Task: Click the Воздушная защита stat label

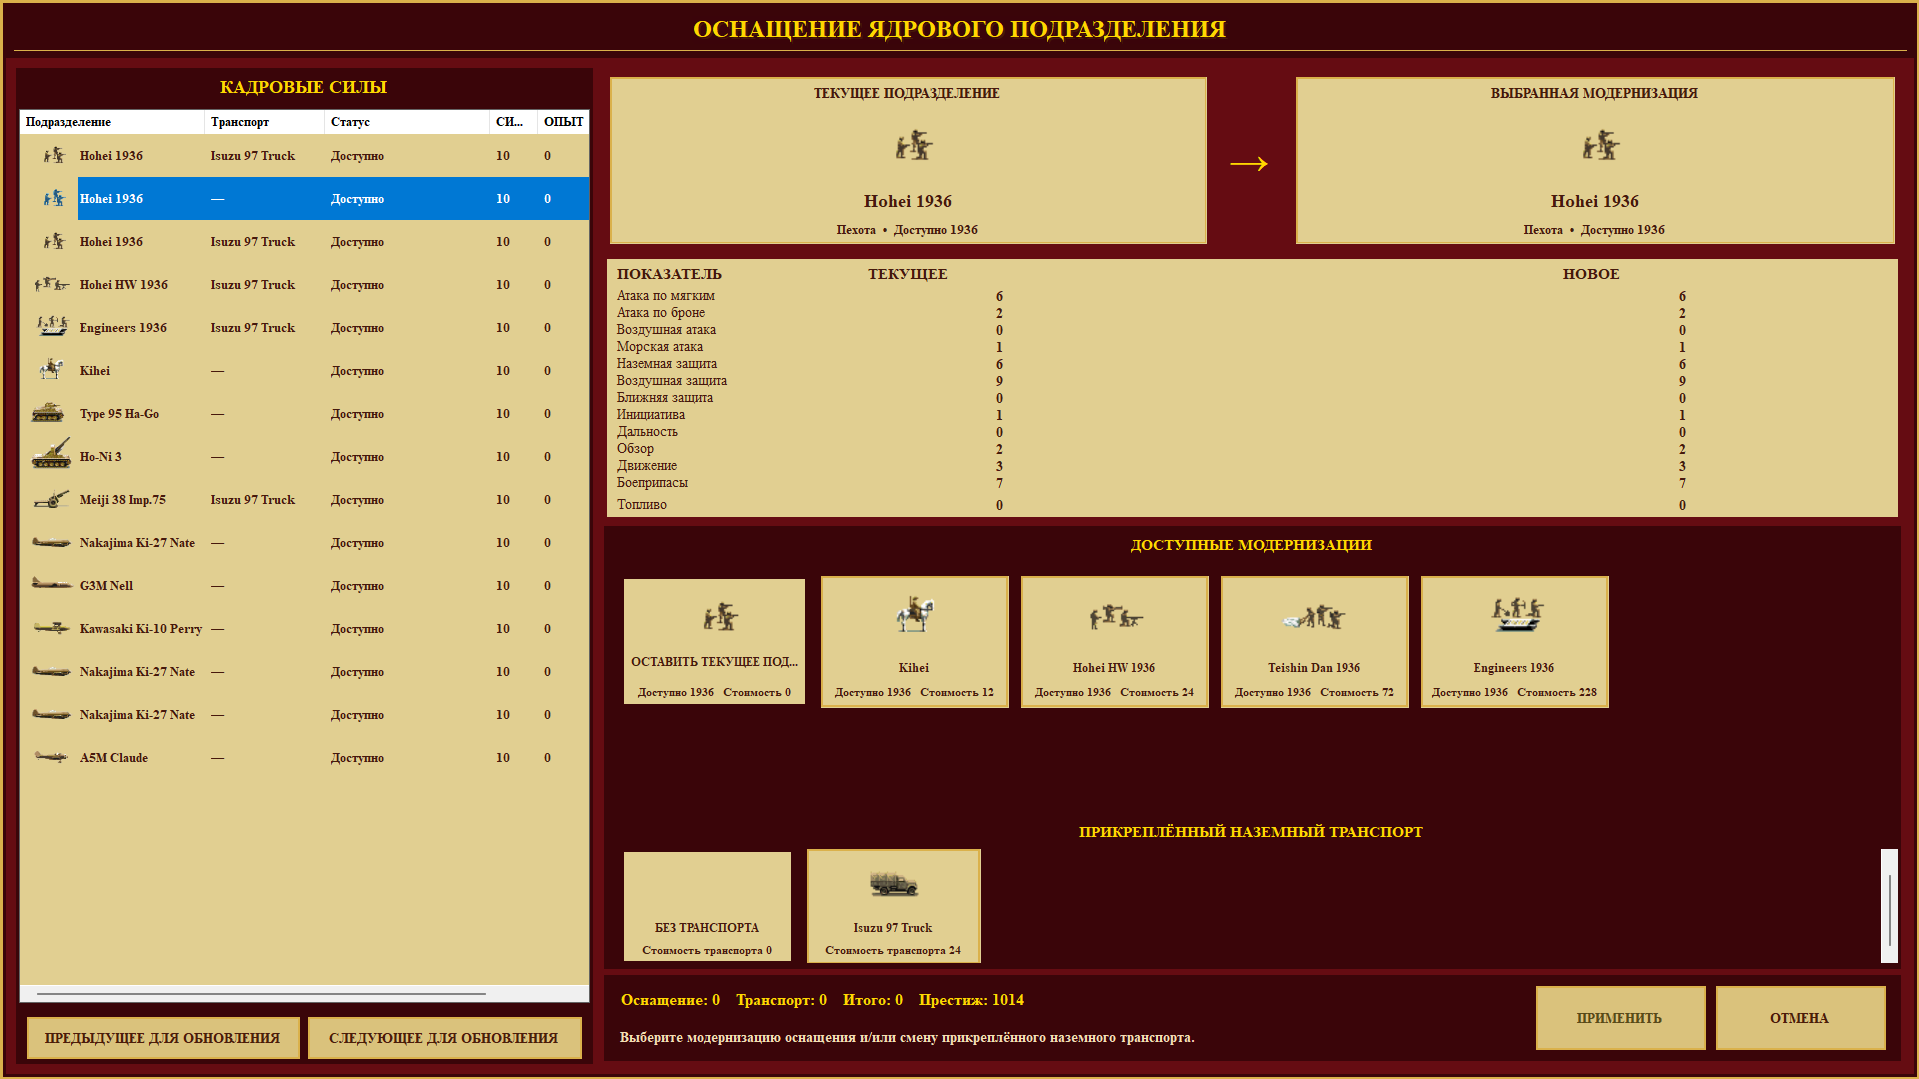Action: pos(671,381)
